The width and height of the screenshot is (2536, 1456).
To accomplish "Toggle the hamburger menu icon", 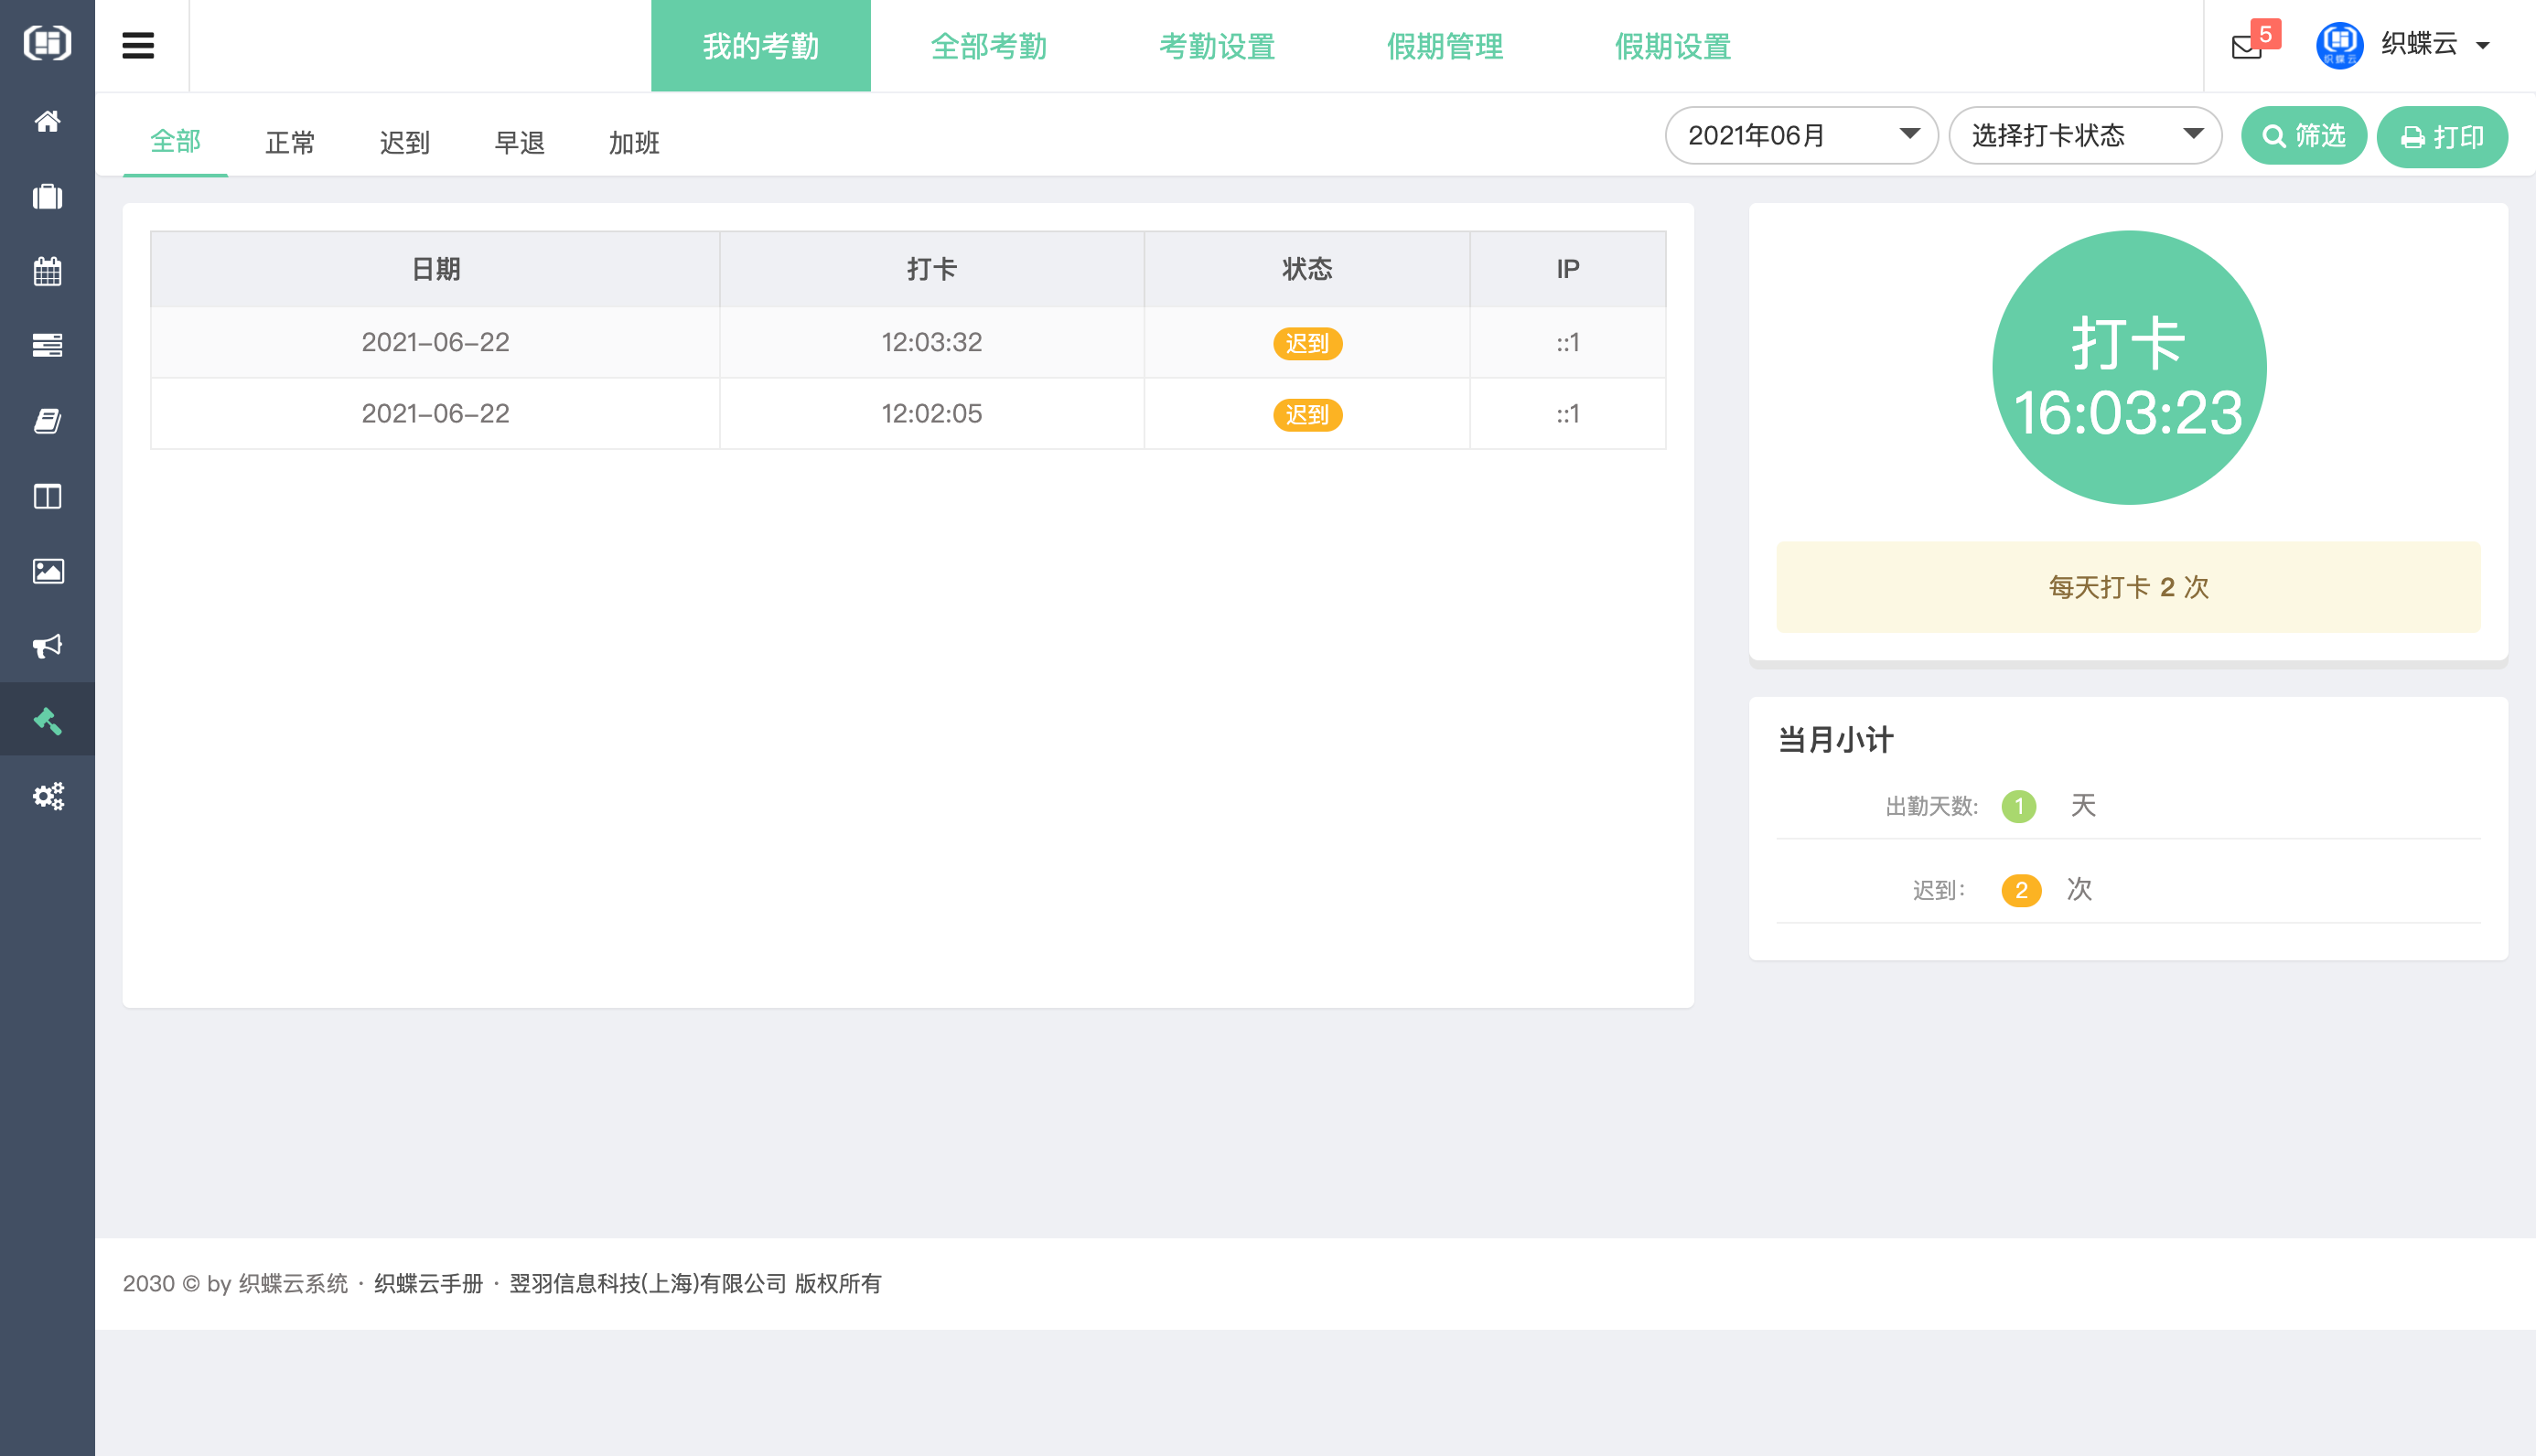I will click(x=138, y=46).
